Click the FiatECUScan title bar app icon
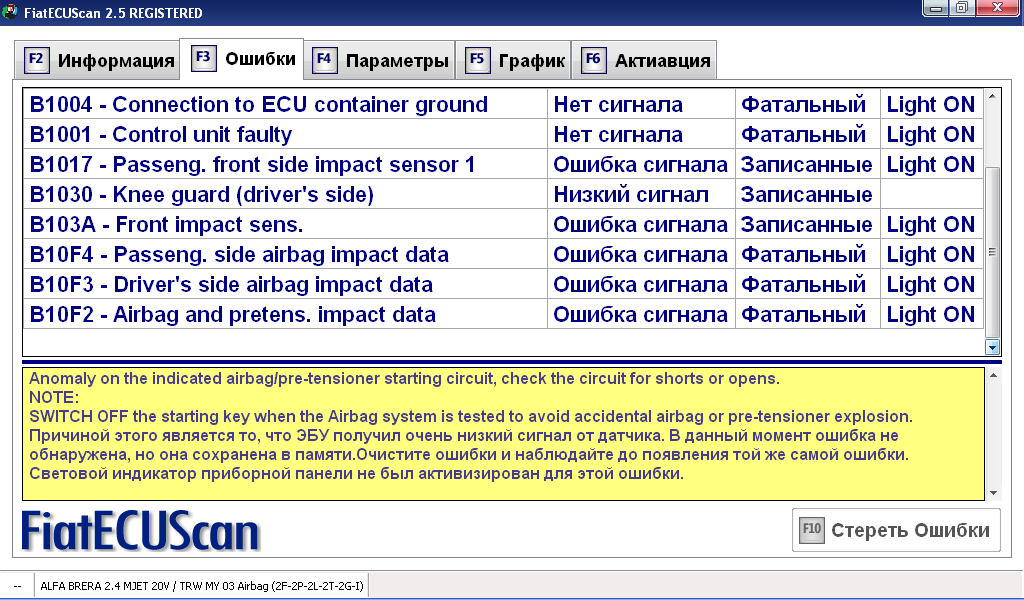1024x600 pixels. coord(10,12)
